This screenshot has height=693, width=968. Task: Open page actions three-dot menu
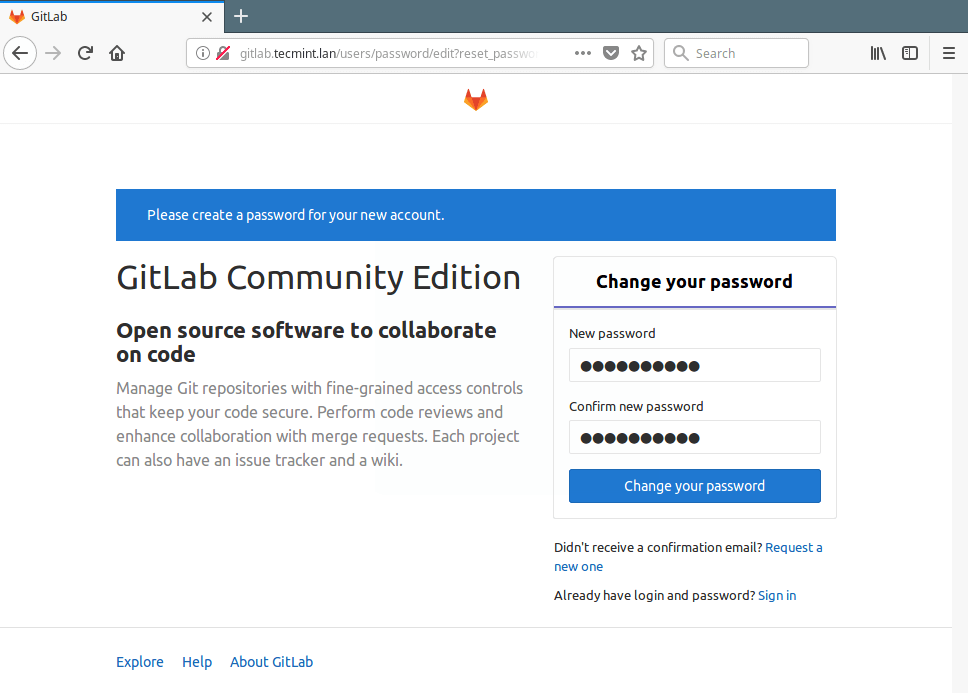tap(583, 53)
